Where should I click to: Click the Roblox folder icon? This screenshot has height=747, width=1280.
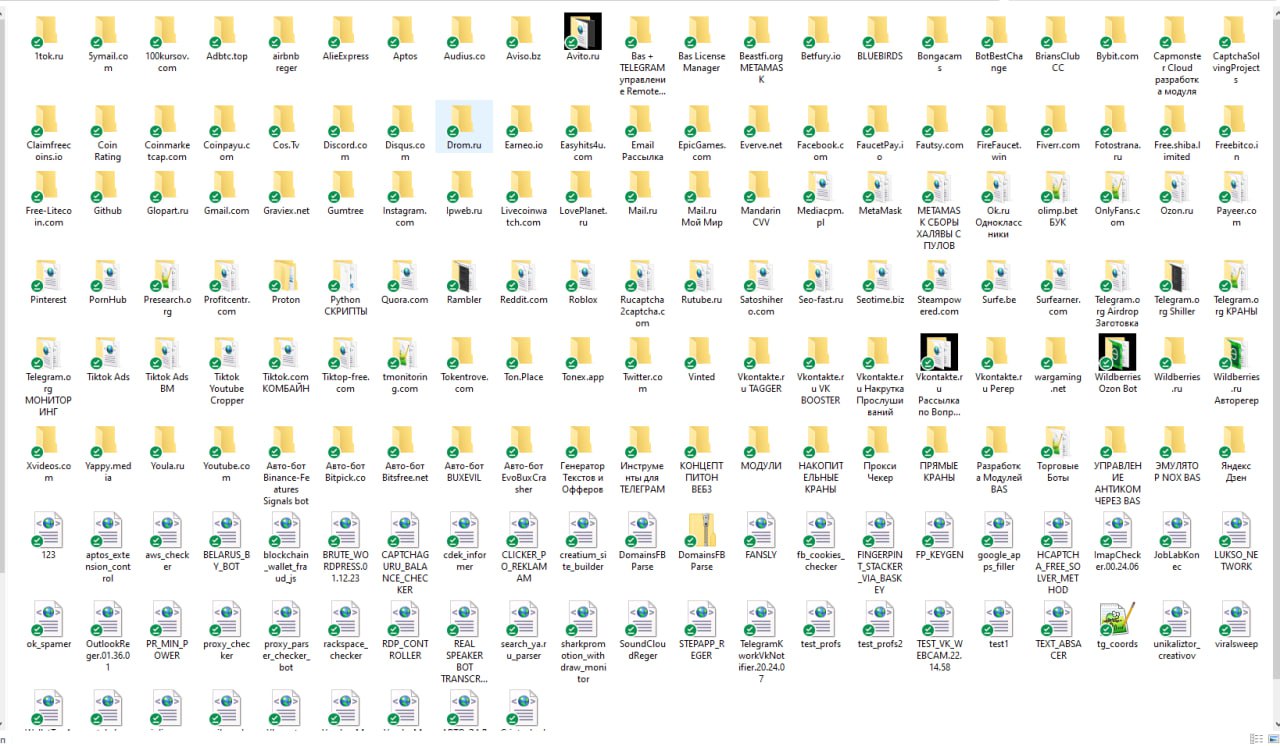[x=582, y=275]
